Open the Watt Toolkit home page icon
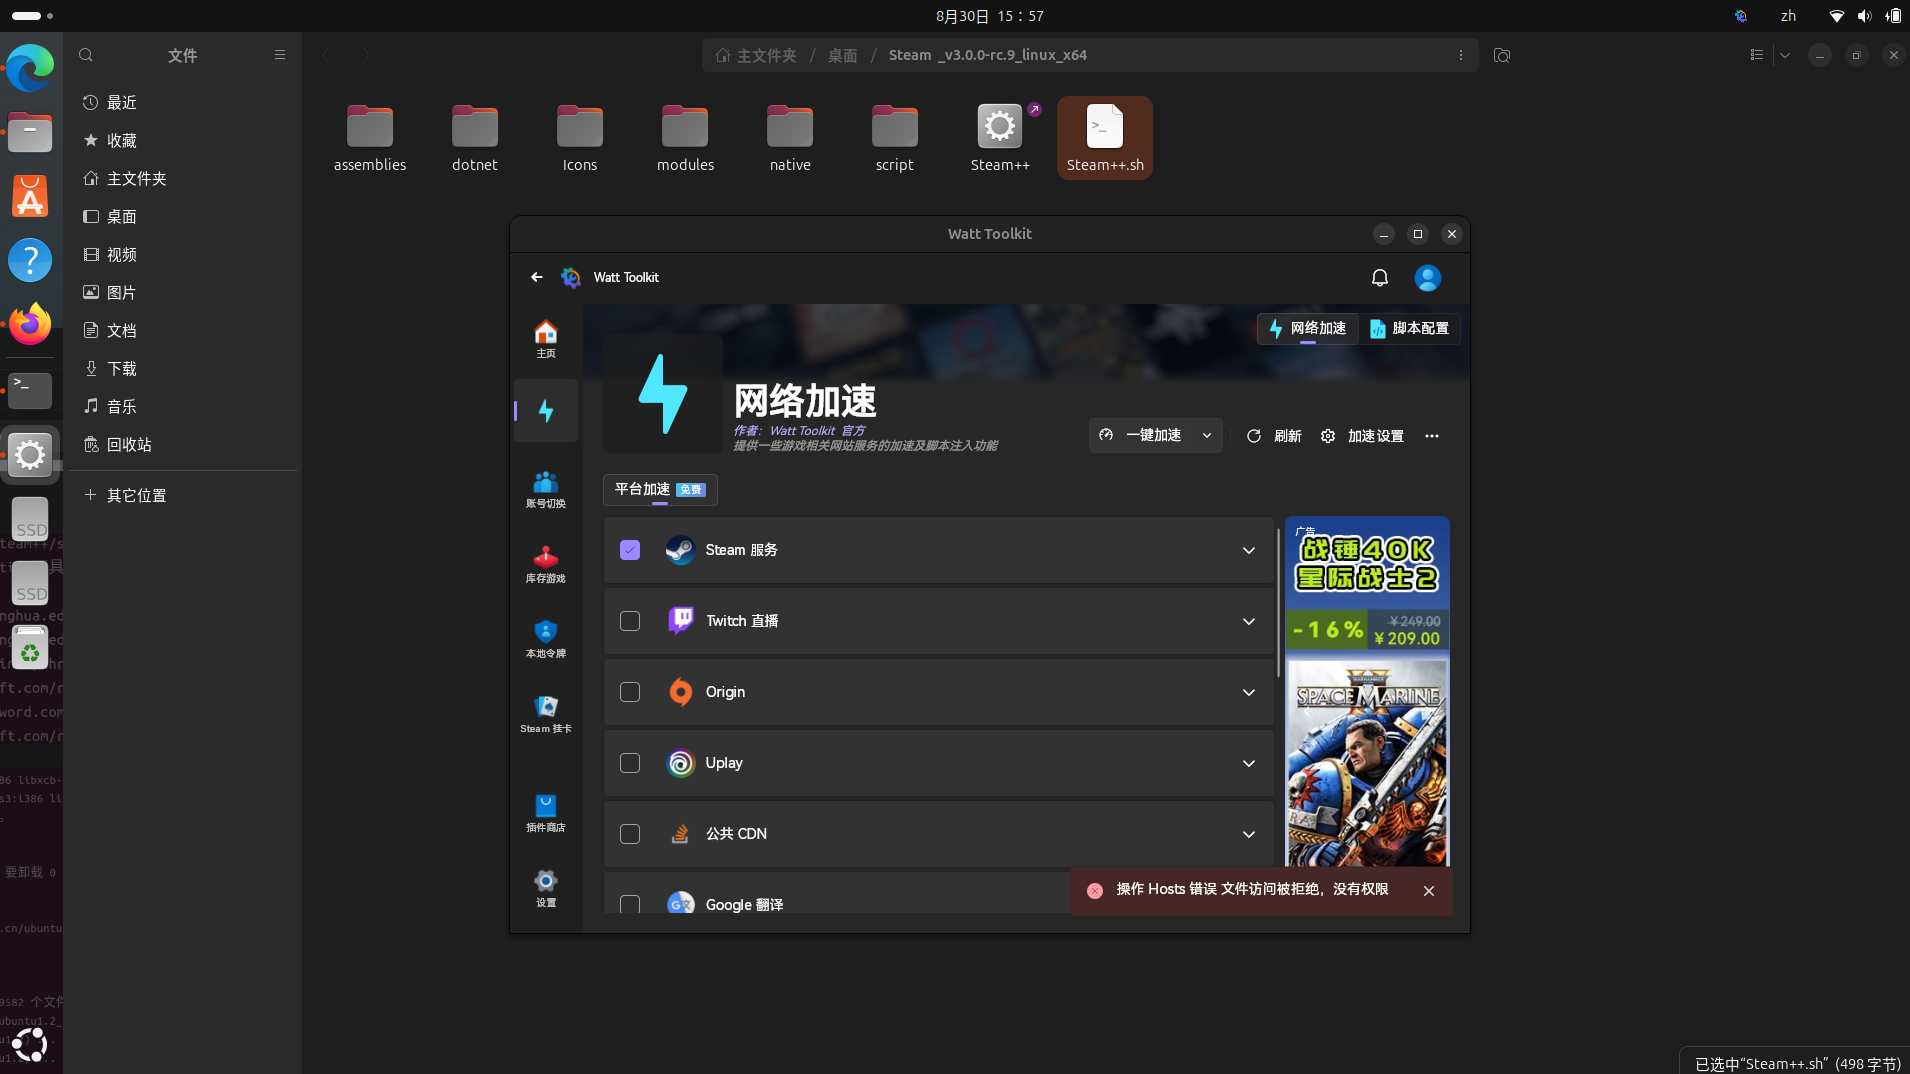 [x=545, y=338]
